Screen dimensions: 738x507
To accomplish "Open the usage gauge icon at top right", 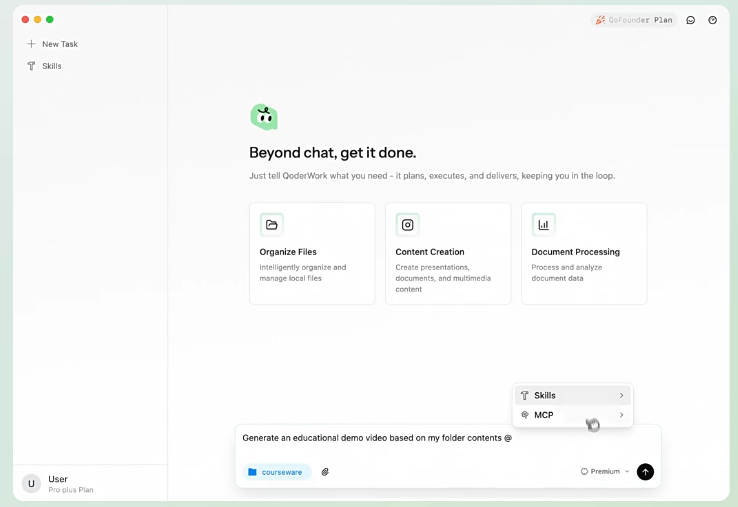I will 713,20.
